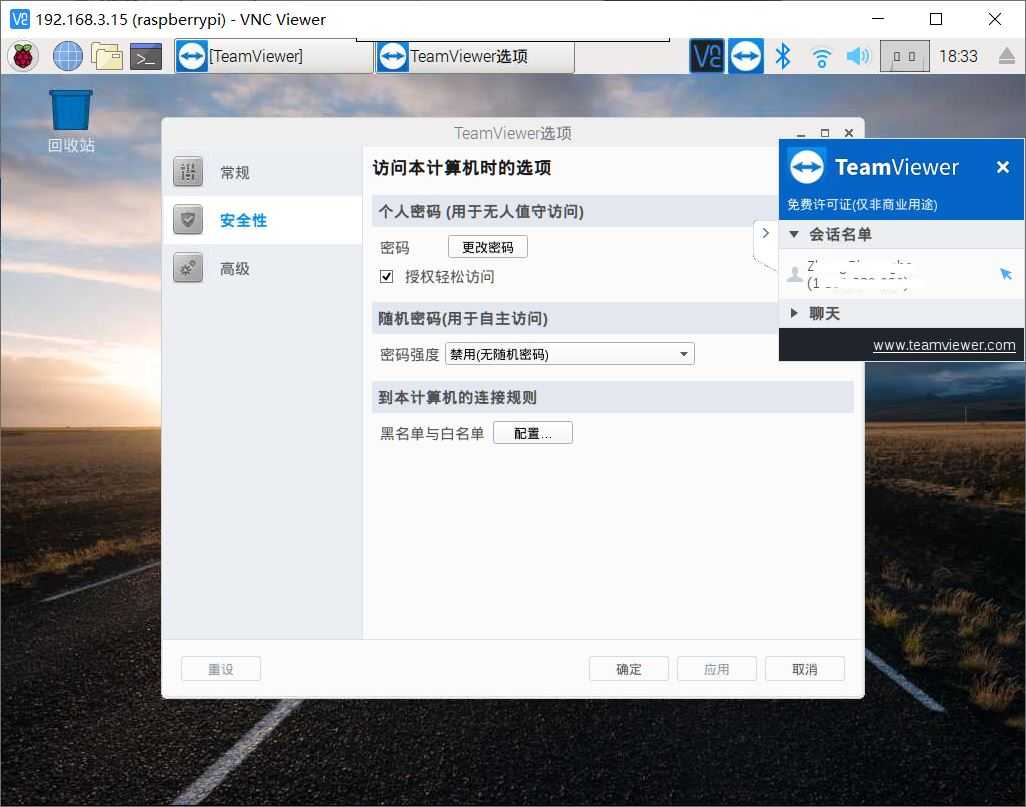Confirm with the 确定 button
Screen dimensions: 1026x807
click(x=628, y=669)
